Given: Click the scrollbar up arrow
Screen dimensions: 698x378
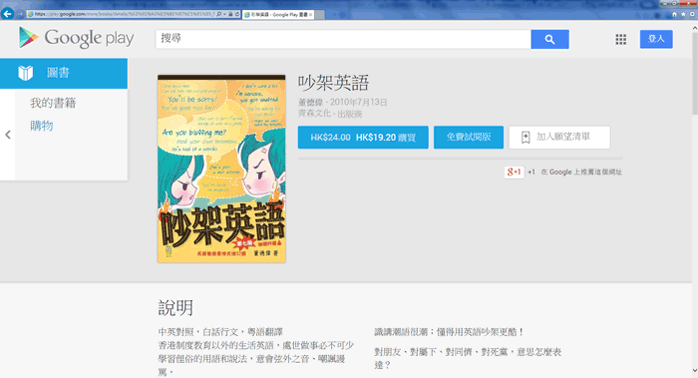Looking at the screenshot, I should click(695, 28).
